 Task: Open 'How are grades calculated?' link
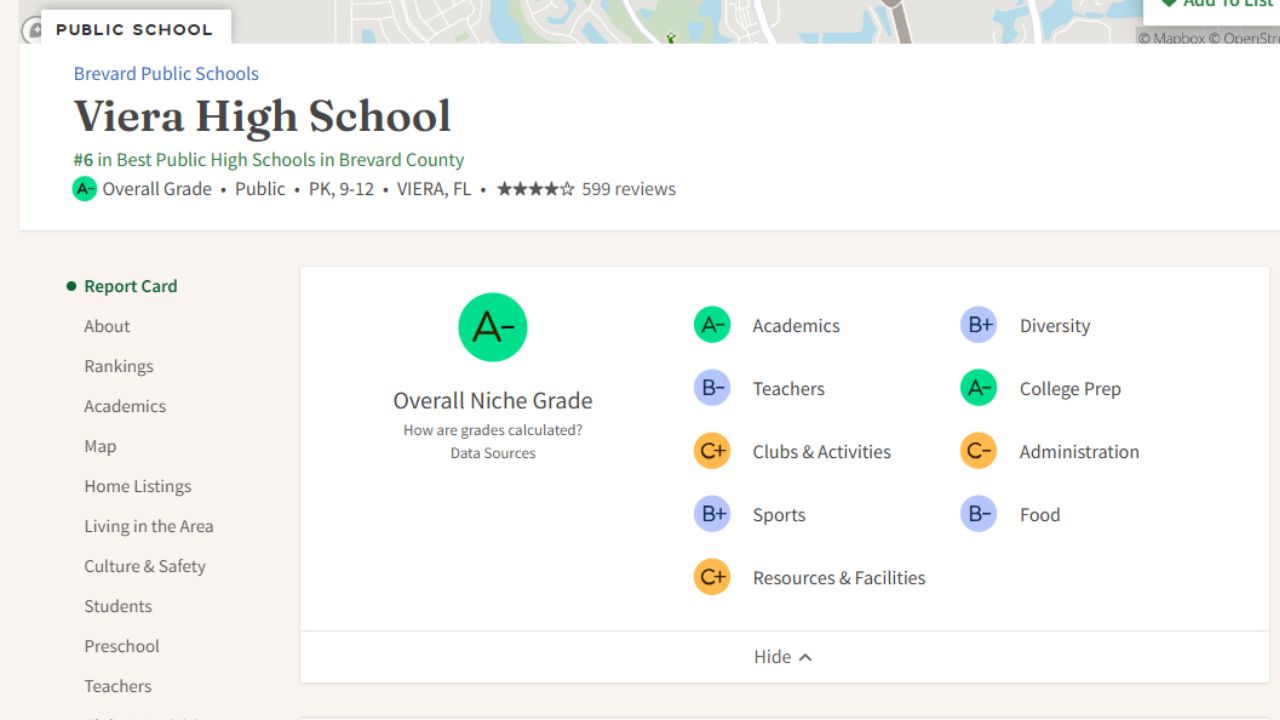[x=492, y=430]
